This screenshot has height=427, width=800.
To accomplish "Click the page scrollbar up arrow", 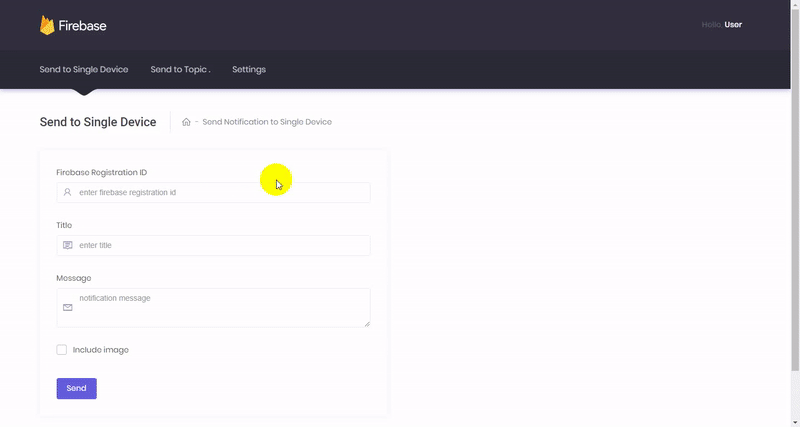I will point(794,5).
